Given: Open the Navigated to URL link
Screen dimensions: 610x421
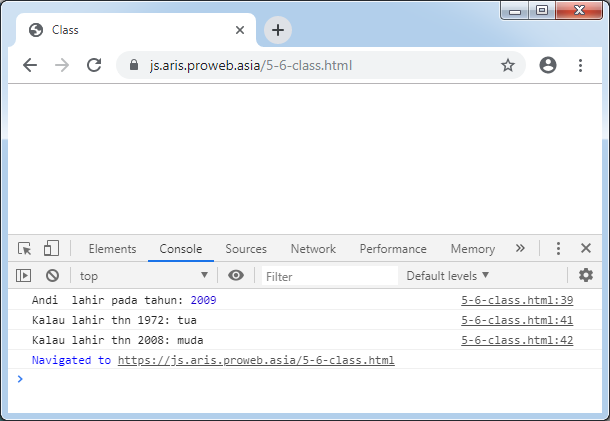Looking at the screenshot, I should pyautogui.click(x=256, y=360).
